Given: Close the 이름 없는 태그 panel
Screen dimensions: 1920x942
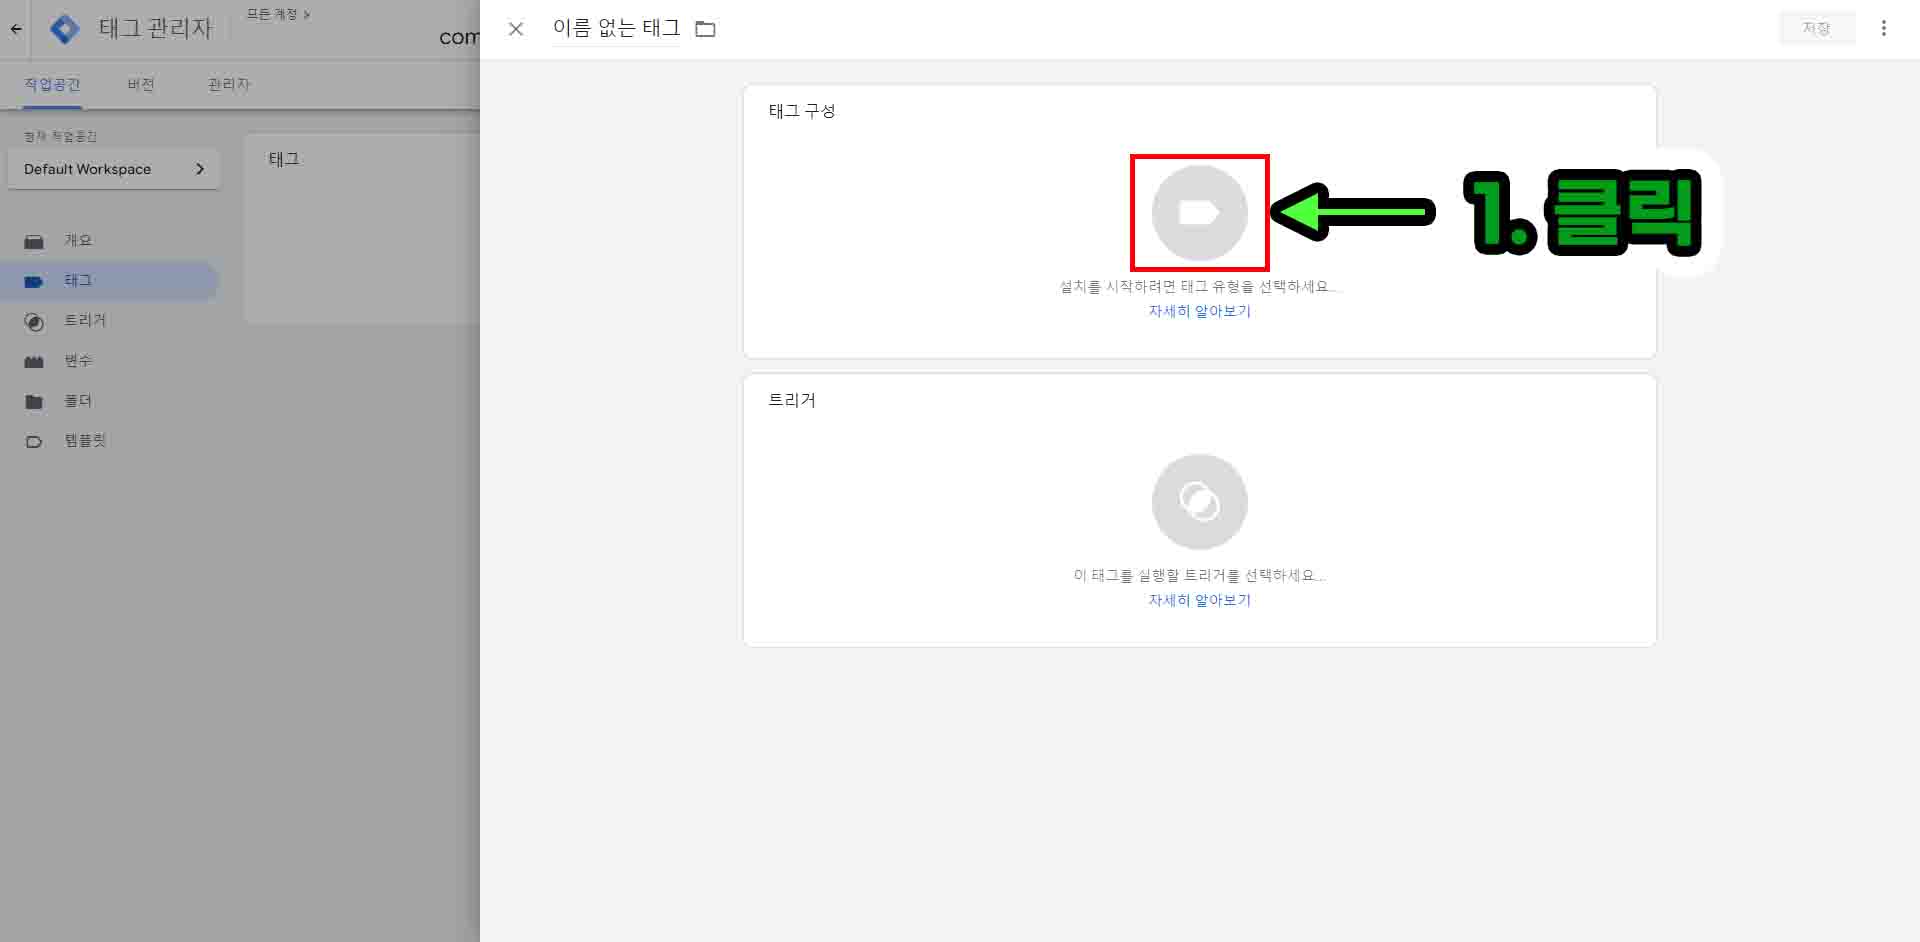Looking at the screenshot, I should tap(516, 29).
